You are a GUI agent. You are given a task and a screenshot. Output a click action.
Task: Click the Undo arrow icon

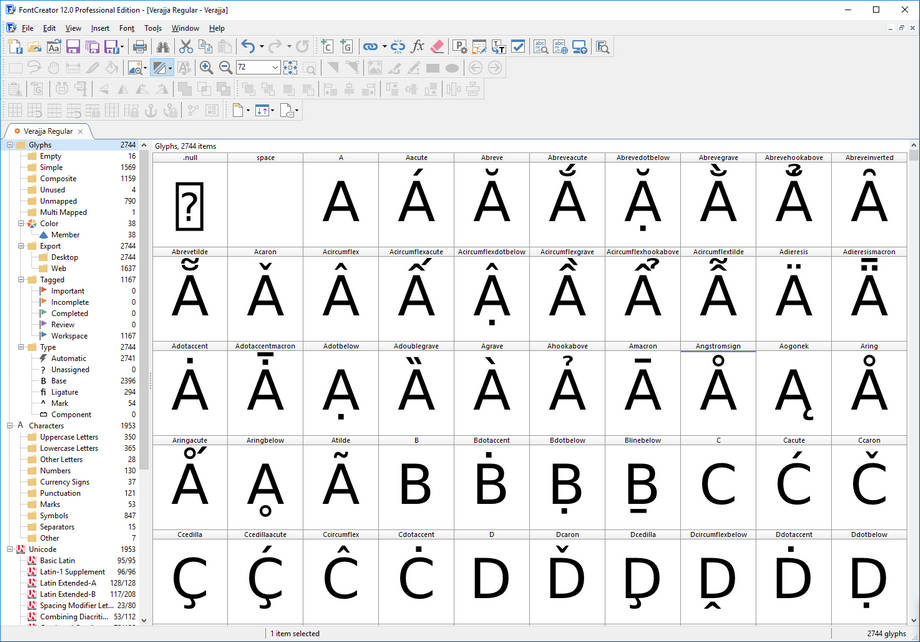(x=248, y=47)
